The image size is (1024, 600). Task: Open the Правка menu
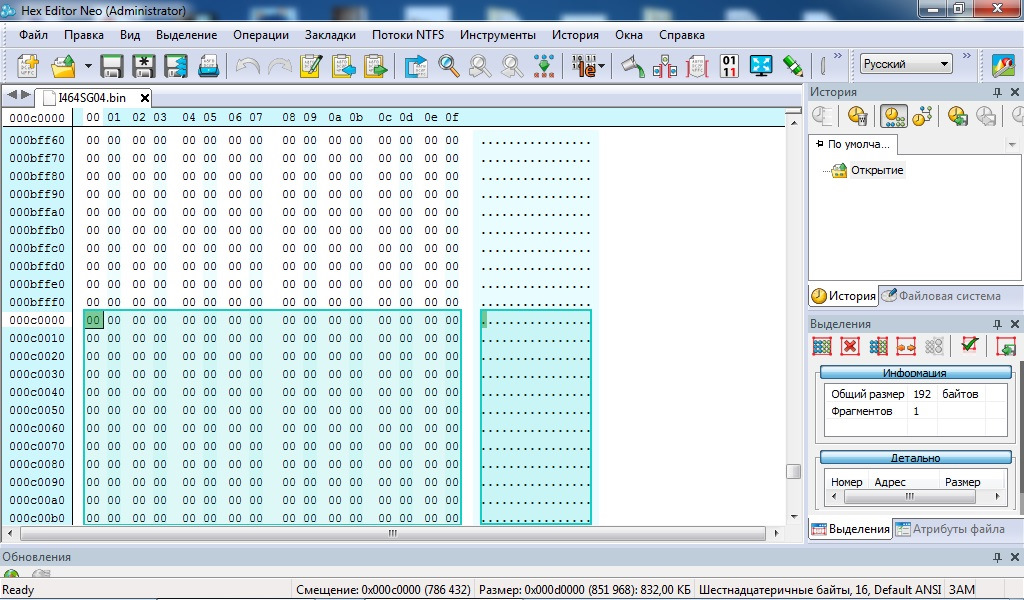tap(84, 35)
